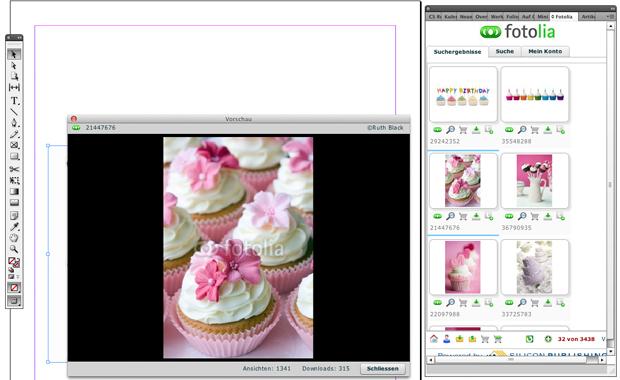Click the rainbow cupcakes row thumbnail
620x380 pixels.
pyautogui.click(x=535, y=94)
